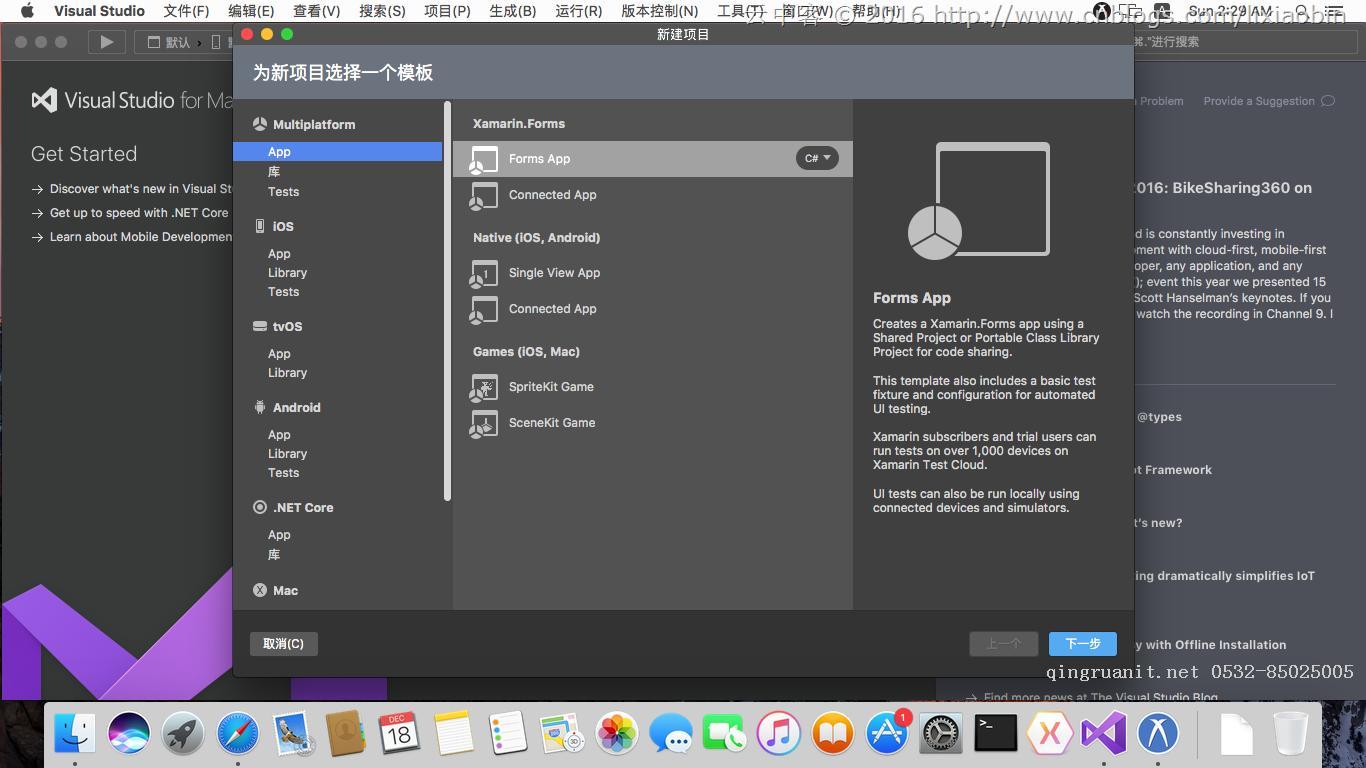Open Launchpad rocket icon in dock

pos(183,733)
